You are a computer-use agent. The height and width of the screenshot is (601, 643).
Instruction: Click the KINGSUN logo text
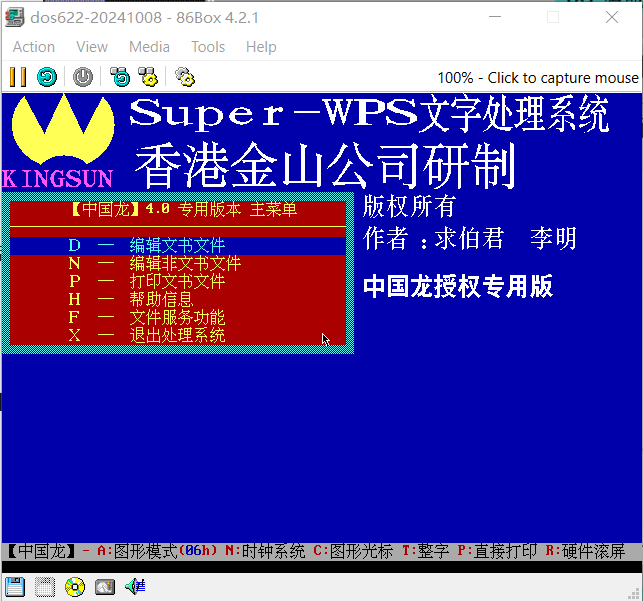click(x=57, y=179)
